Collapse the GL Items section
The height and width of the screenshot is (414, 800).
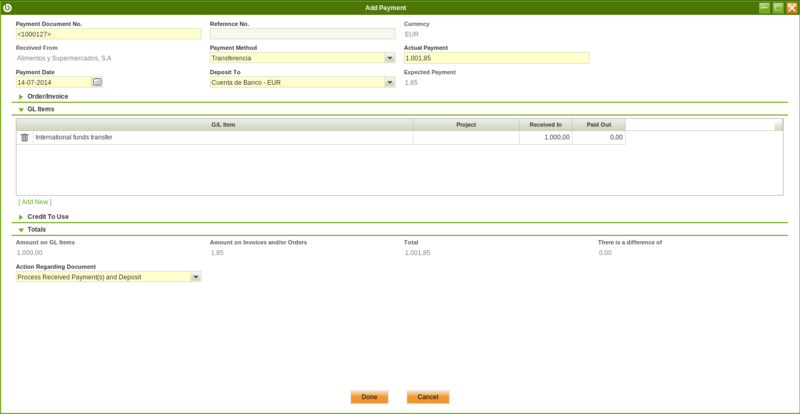21,108
